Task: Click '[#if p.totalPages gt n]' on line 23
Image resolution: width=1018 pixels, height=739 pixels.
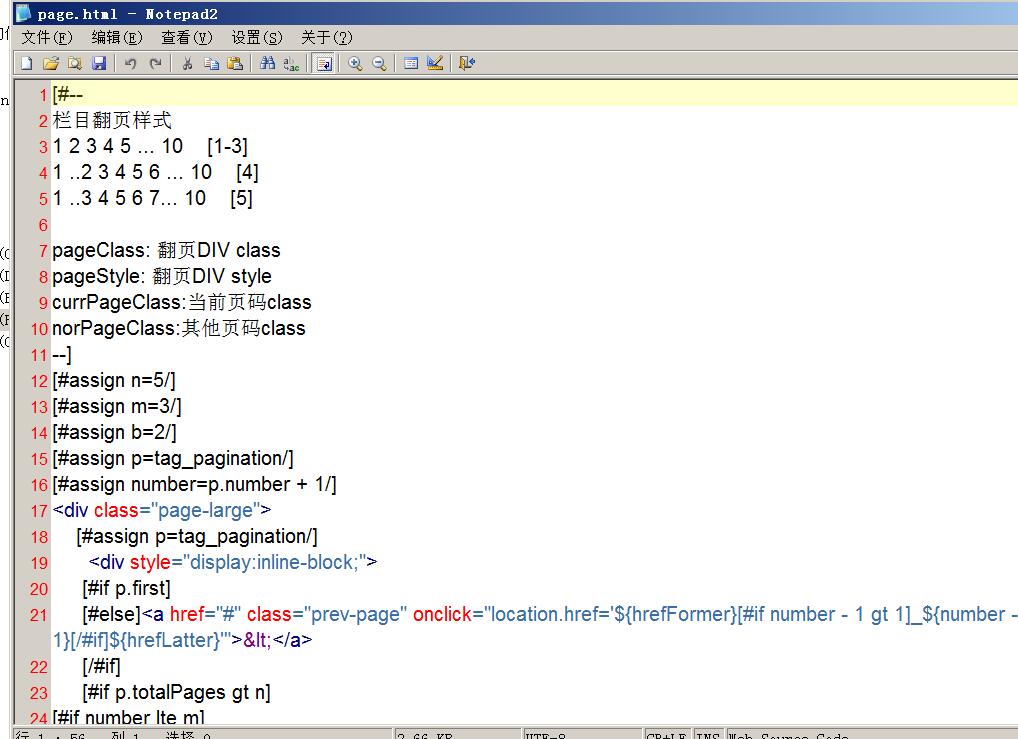Action: click(x=176, y=692)
